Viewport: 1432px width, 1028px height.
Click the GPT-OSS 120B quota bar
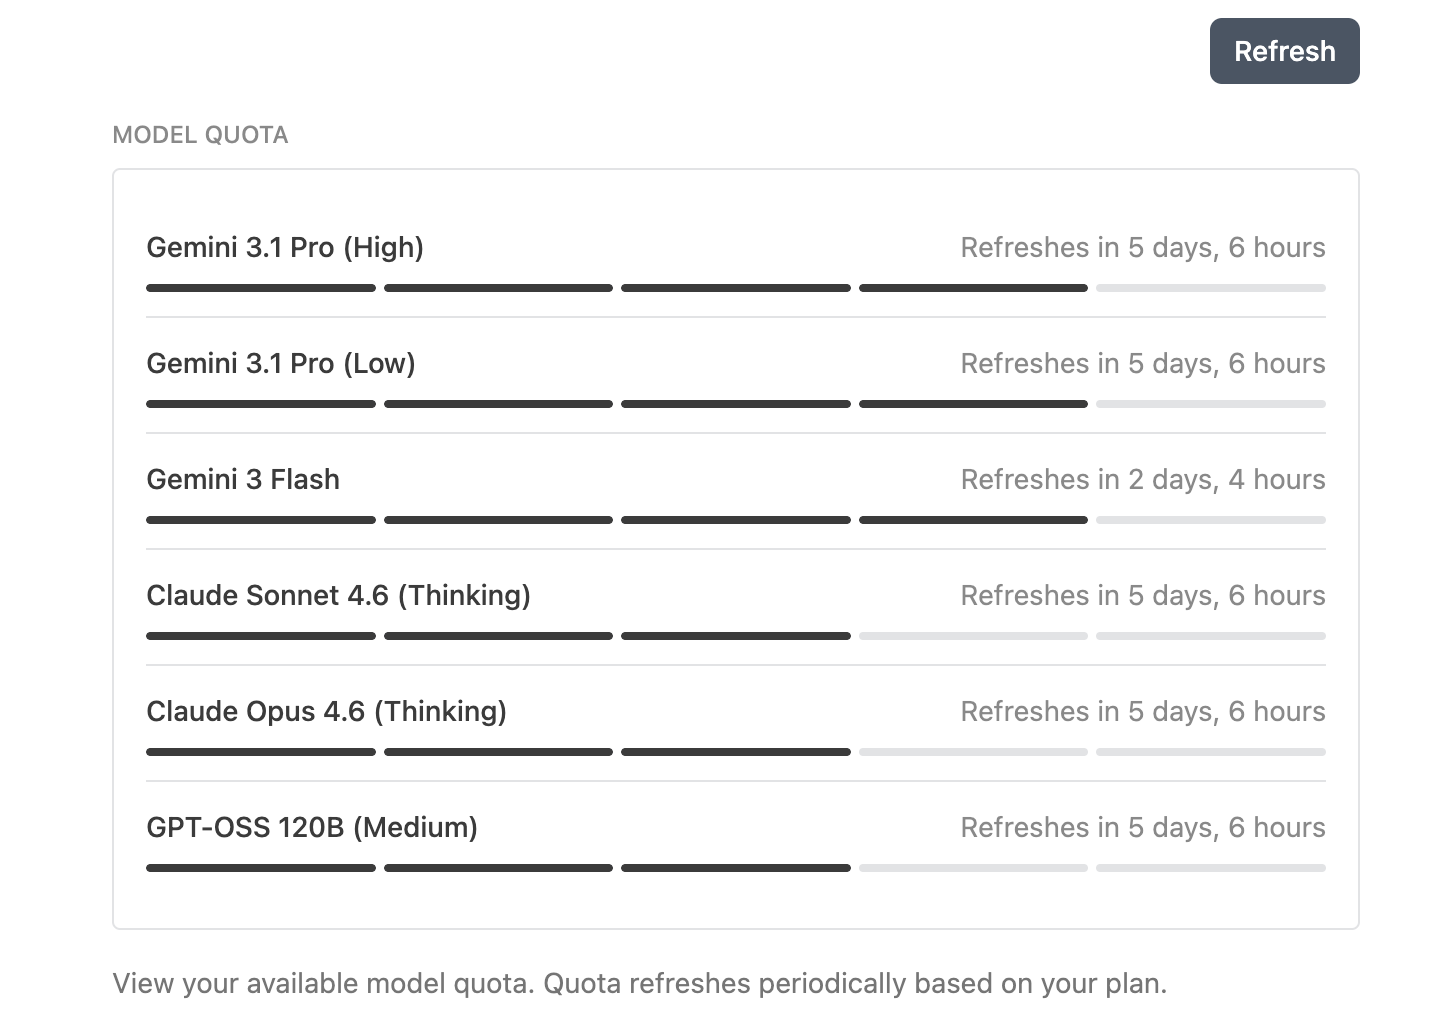click(735, 868)
